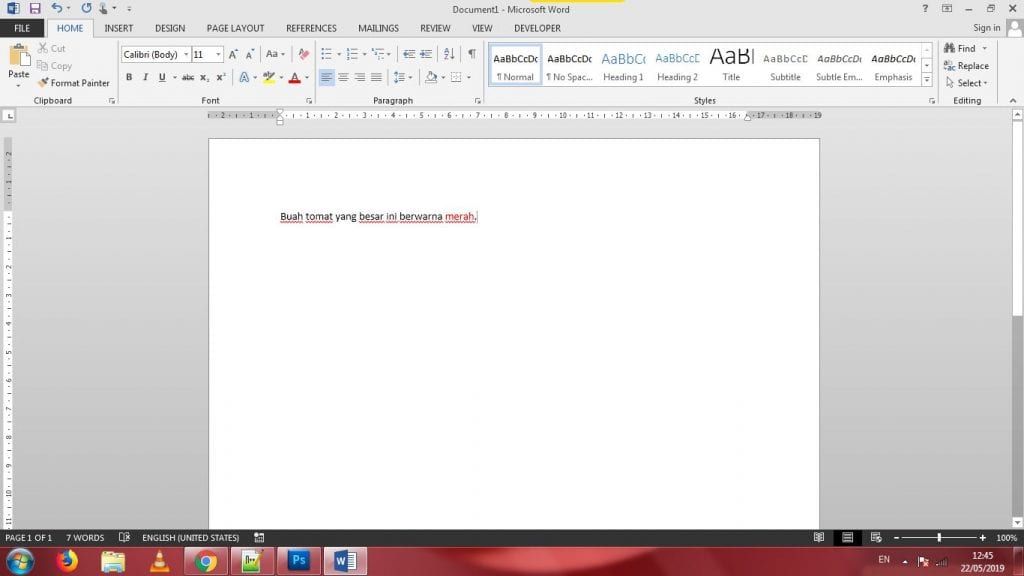Click the Format Painter tool
1024x576 pixels.
pos(74,83)
